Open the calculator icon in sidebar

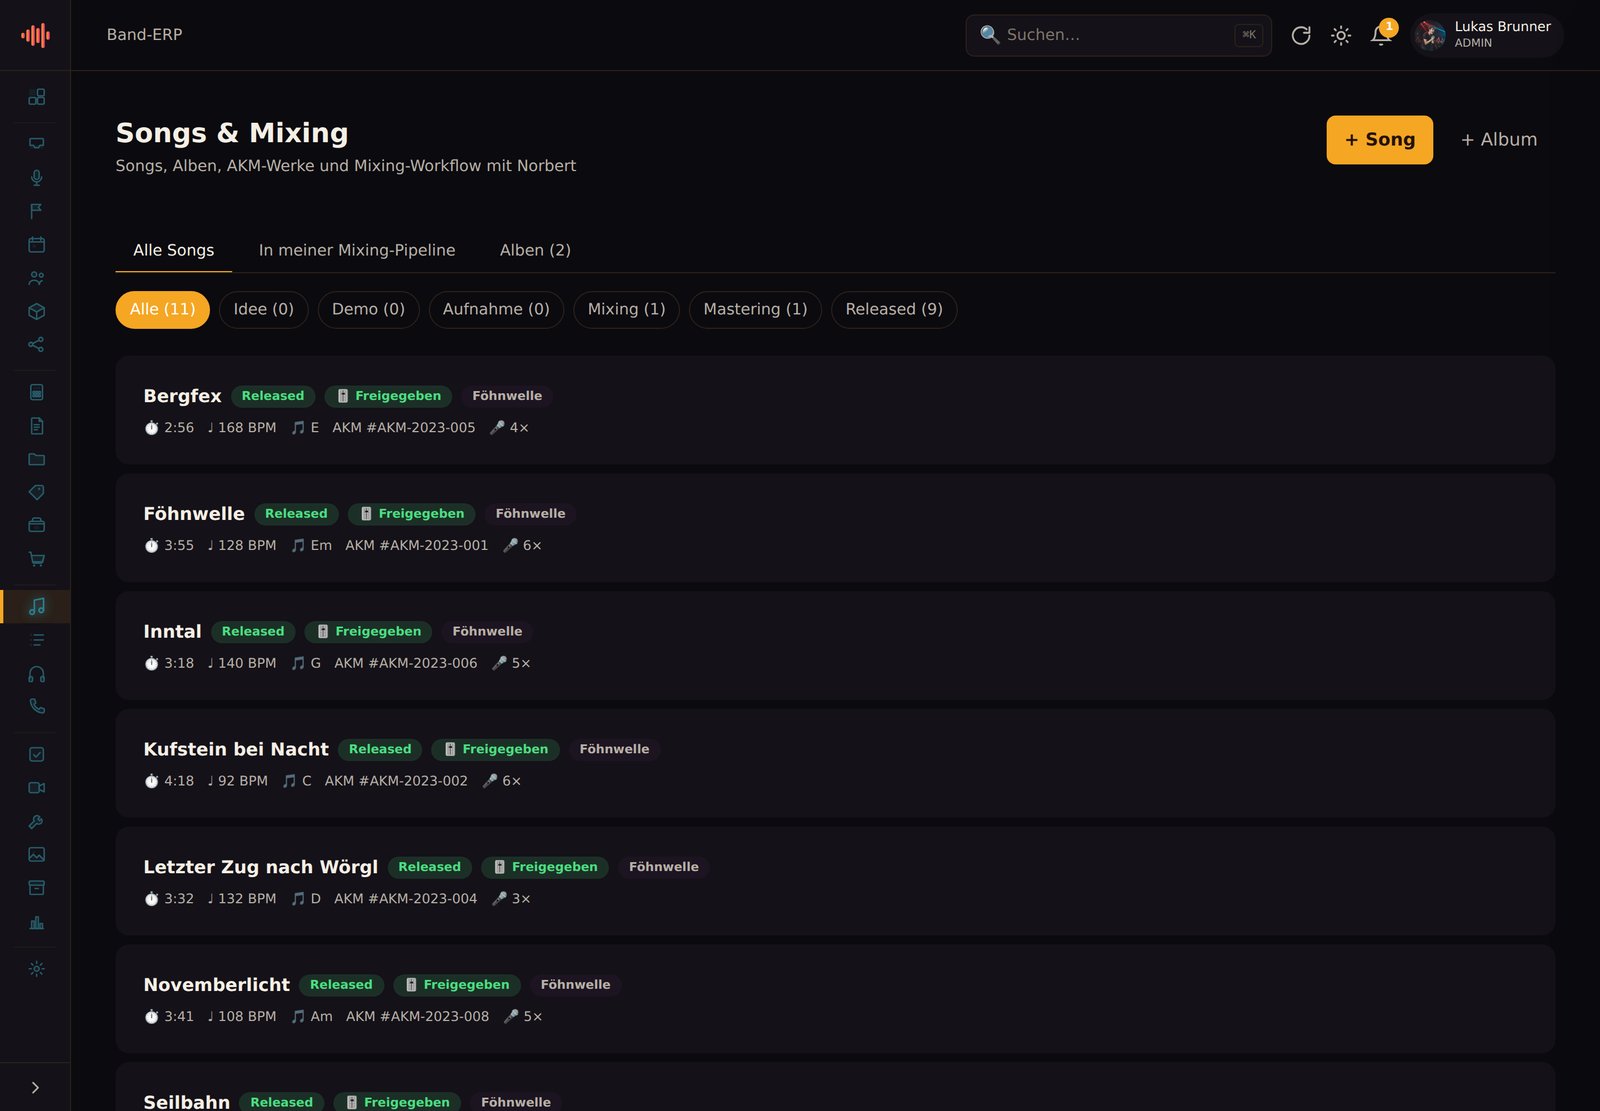[x=36, y=392]
